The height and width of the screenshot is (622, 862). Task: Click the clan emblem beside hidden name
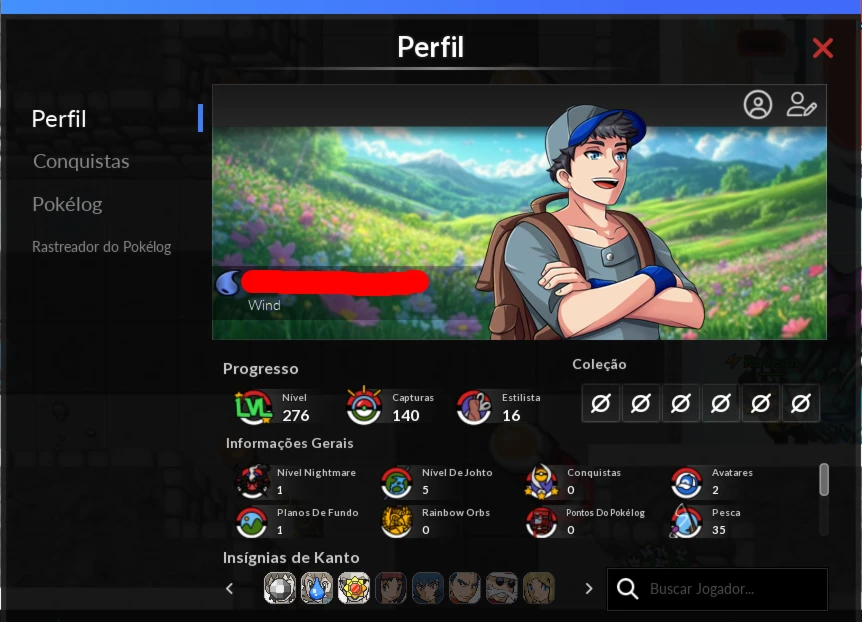point(228,283)
